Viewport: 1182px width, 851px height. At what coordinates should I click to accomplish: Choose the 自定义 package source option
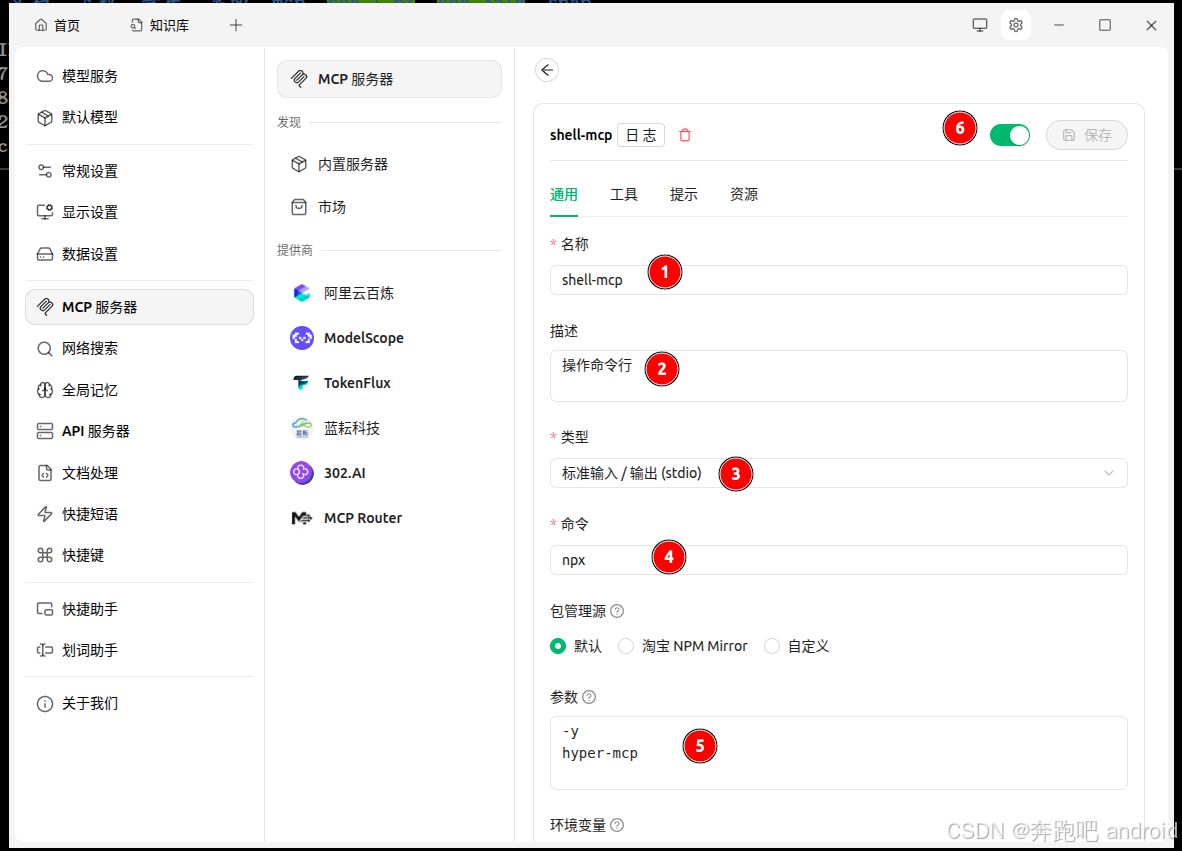point(772,646)
